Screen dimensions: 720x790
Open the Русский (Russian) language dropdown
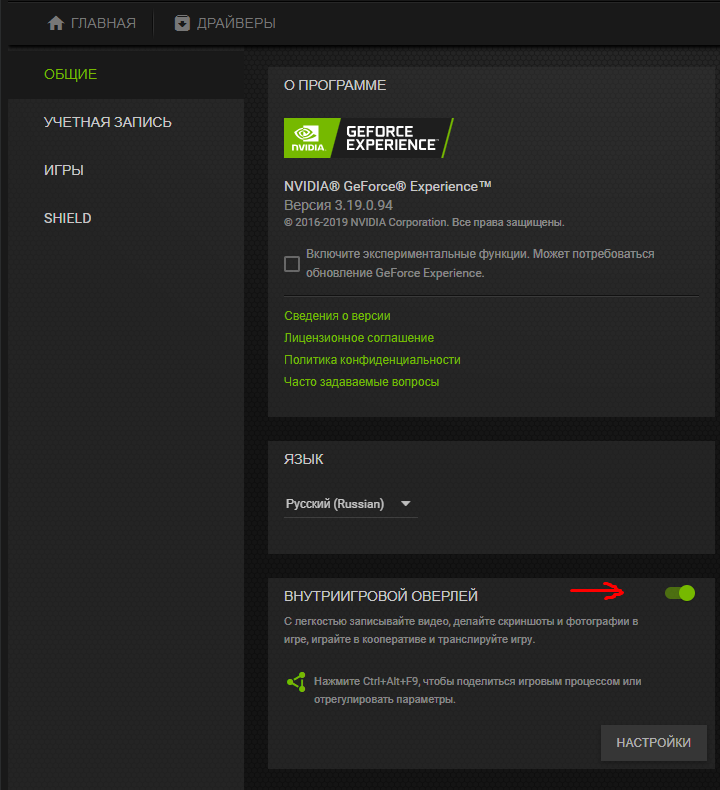click(351, 504)
